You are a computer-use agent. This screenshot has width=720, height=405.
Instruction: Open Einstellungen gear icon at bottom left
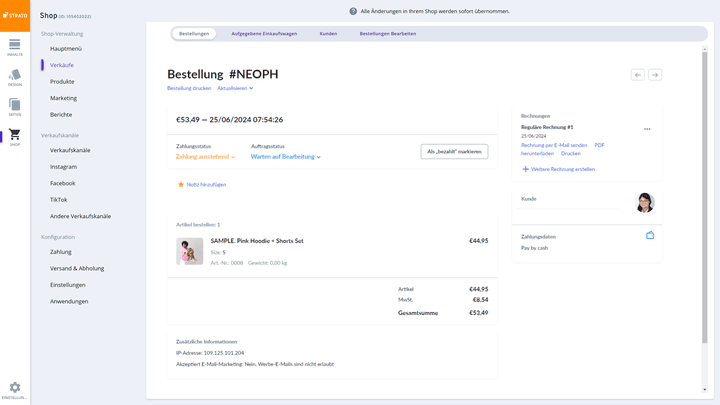click(14, 389)
